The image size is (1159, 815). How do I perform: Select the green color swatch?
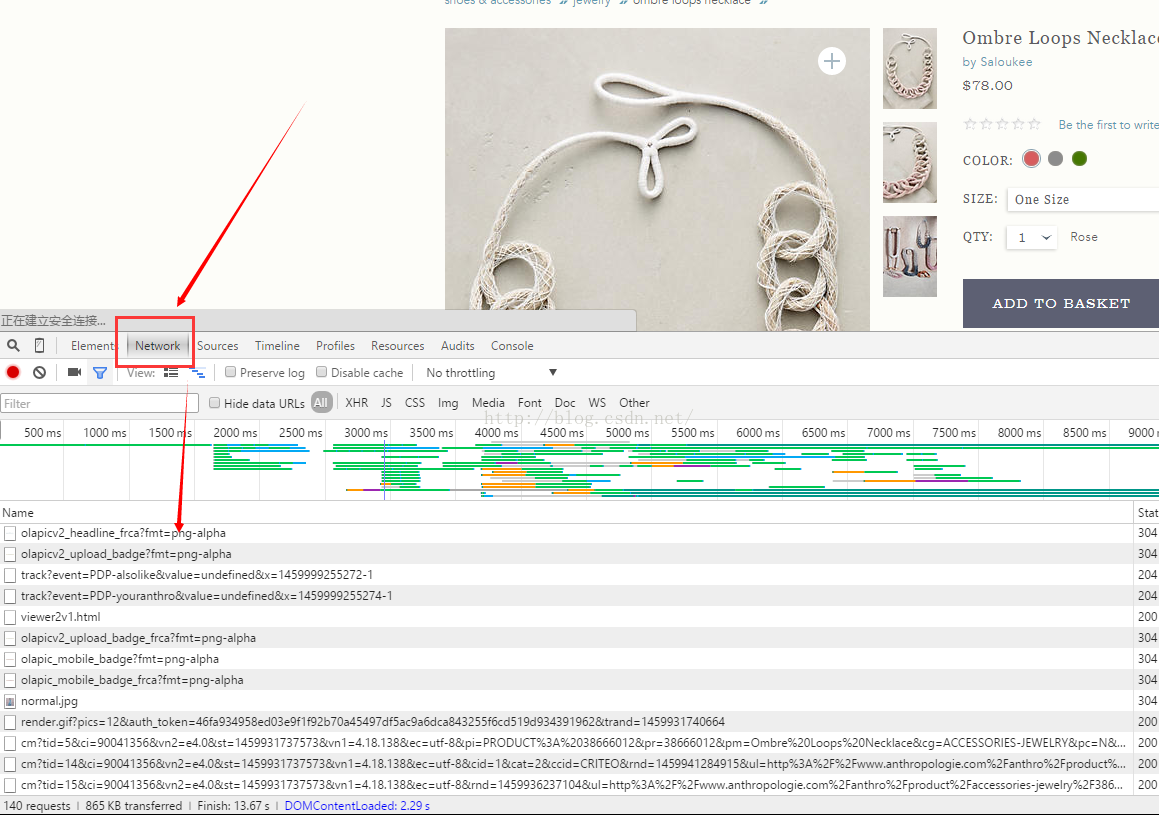coord(1079,159)
